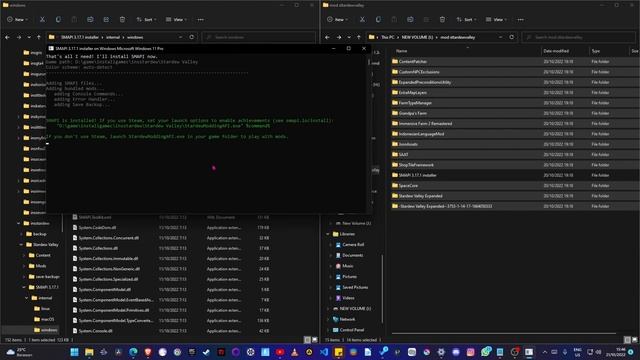
Task: Select System.Console.dll file in left window
Action: click(171, 331)
